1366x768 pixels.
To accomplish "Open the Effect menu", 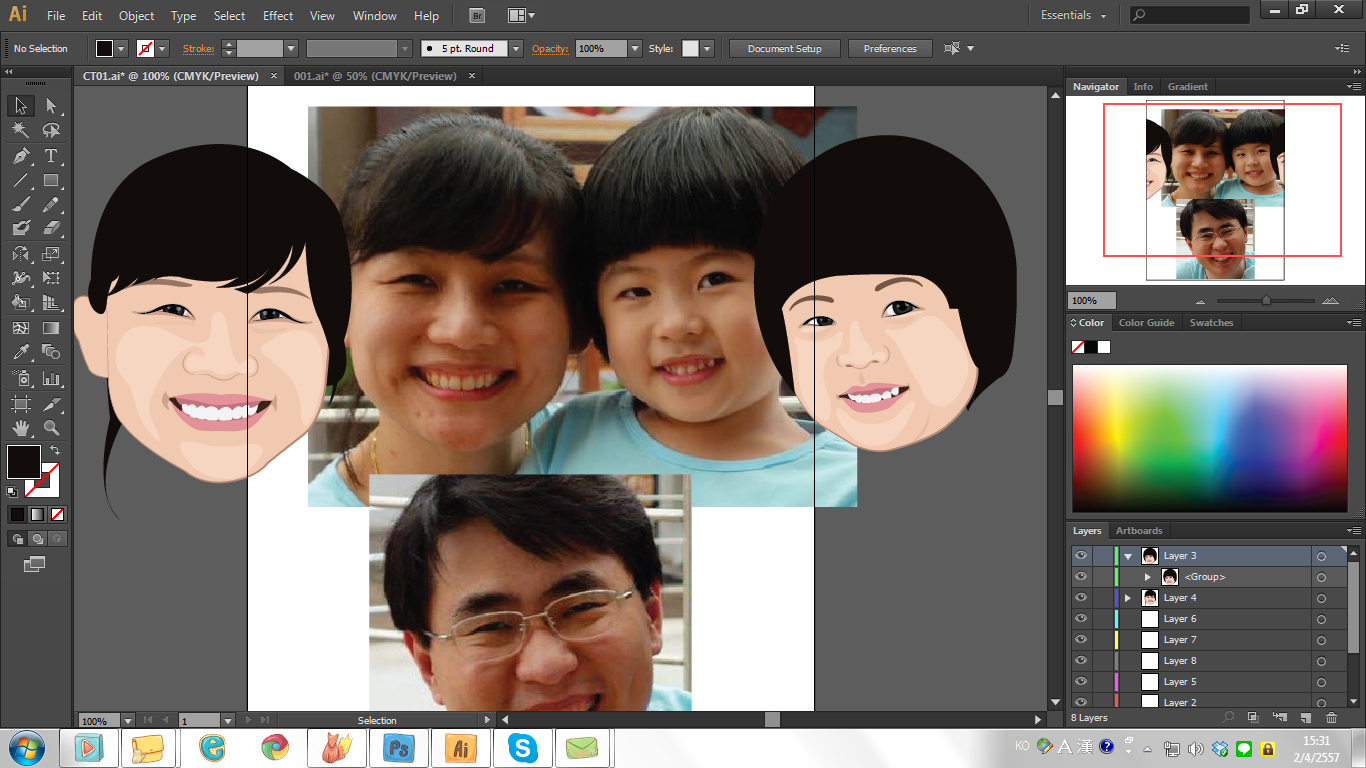I will click(x=278, y=16).
